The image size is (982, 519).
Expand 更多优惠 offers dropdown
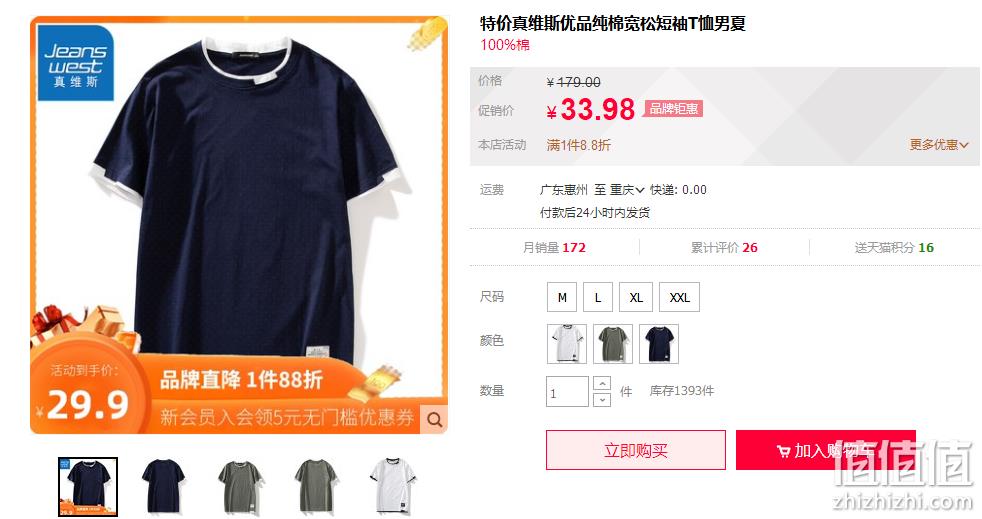(939, 145)
